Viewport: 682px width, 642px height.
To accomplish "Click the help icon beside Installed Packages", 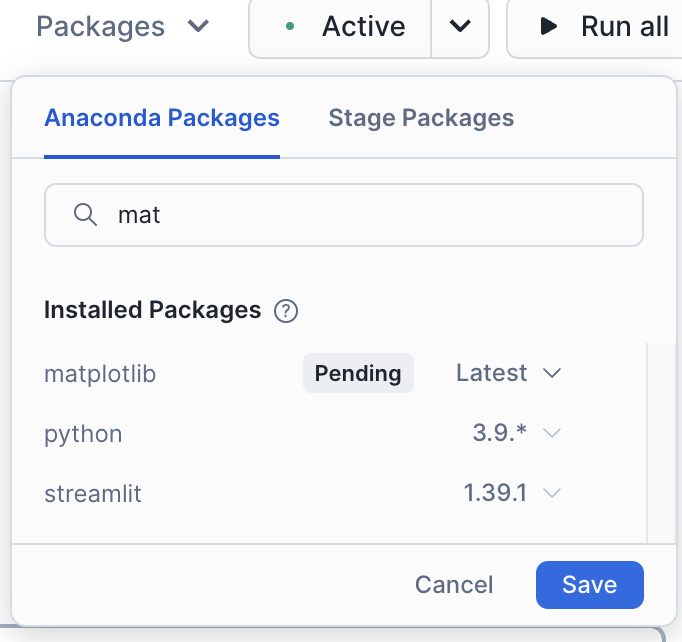I will coord(286,311).
